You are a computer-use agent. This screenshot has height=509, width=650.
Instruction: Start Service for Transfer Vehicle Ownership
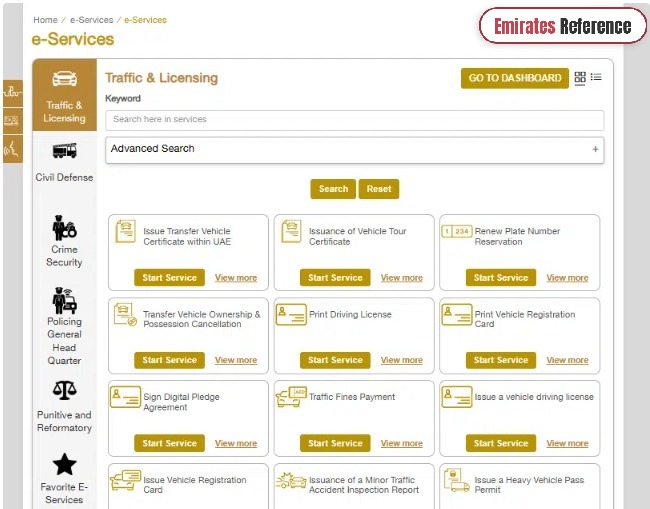[170, 360]
